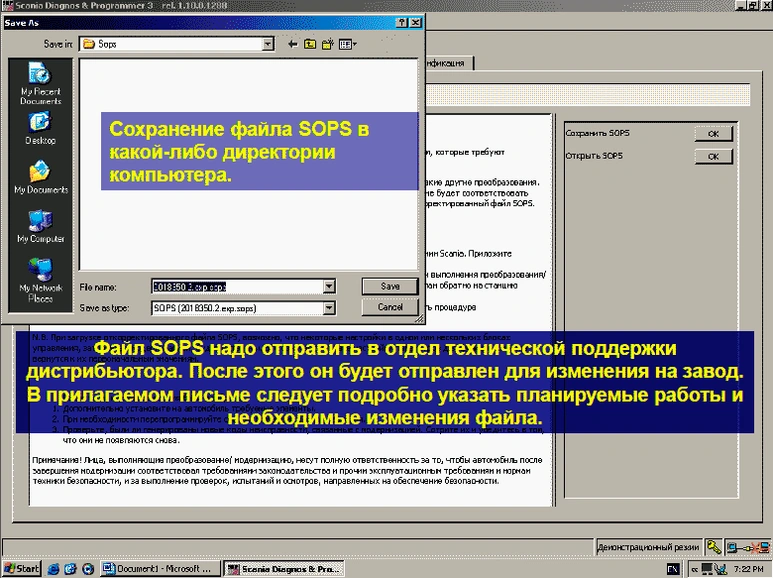
Task: Create a new folder in Sops
Action: [x=328, y=44]
